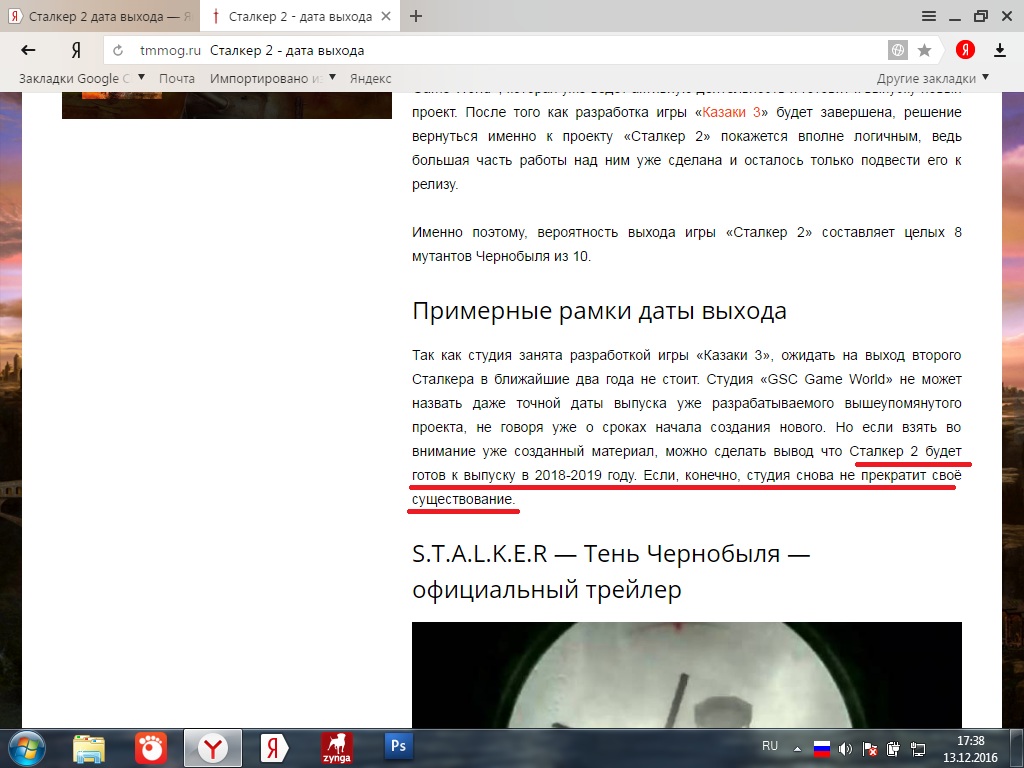Launch Zynga from the taskbar
This screenshot has width=1024, height=768.
point(336,748)
